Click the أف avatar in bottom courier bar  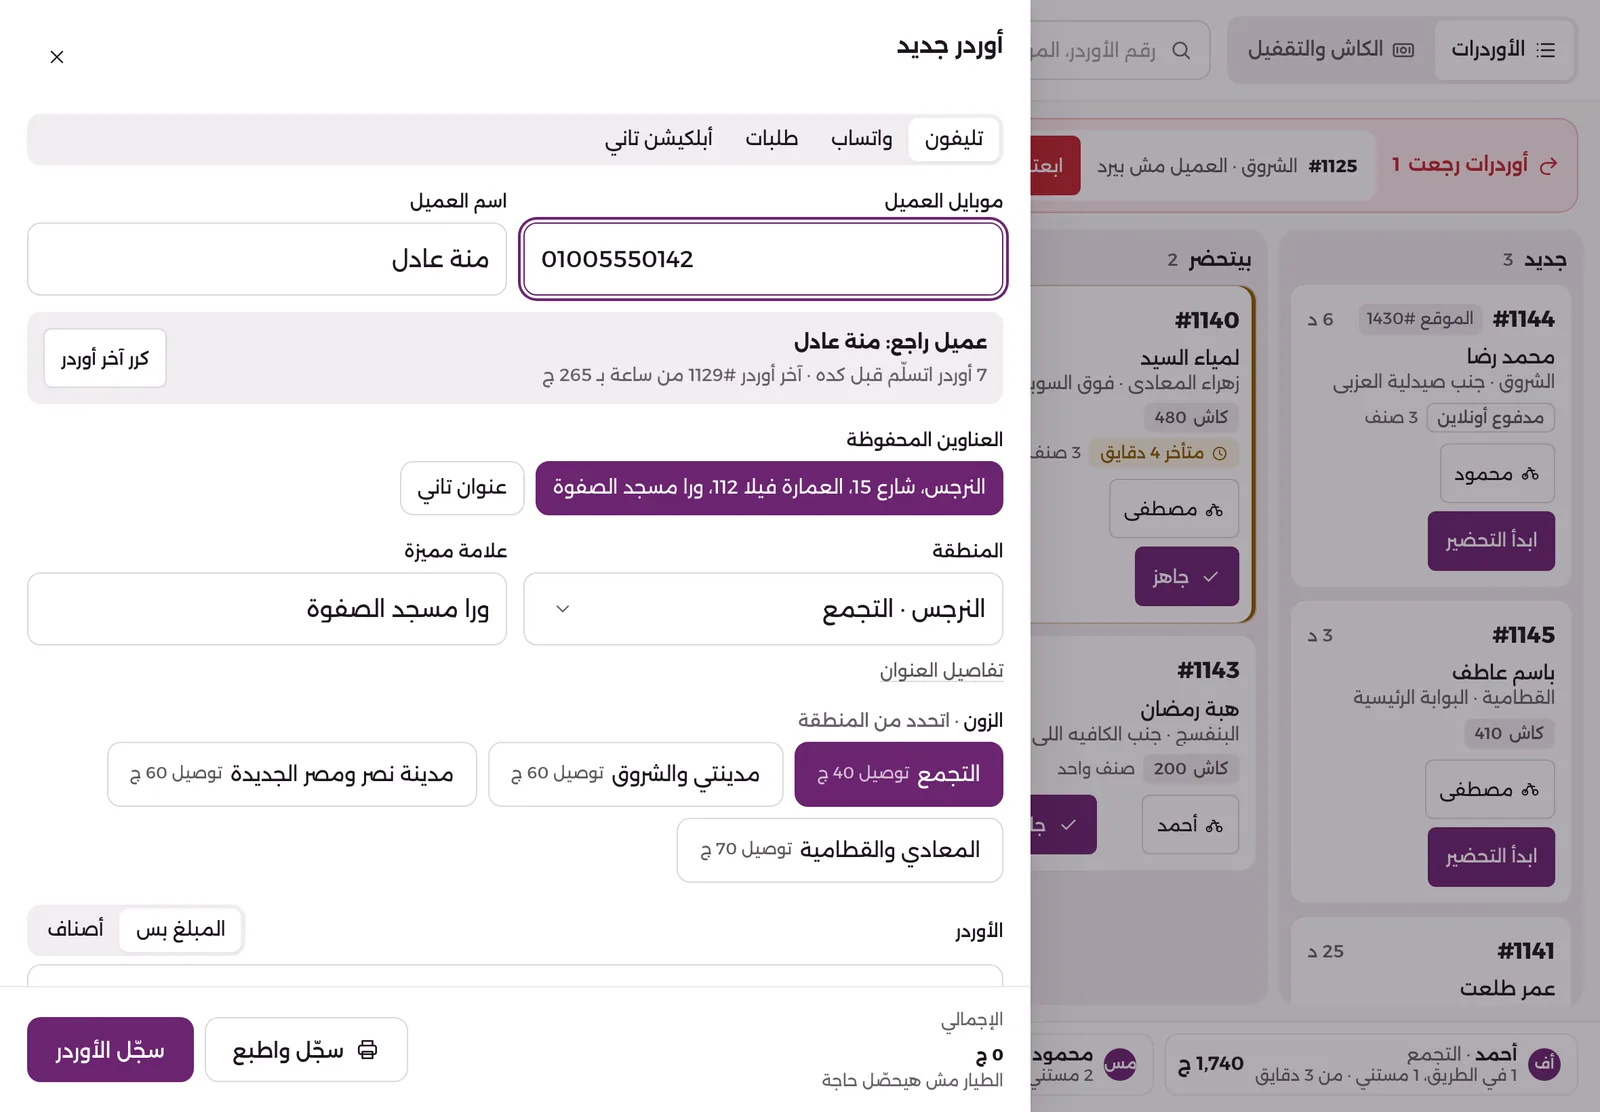tap(1545, 1063)
